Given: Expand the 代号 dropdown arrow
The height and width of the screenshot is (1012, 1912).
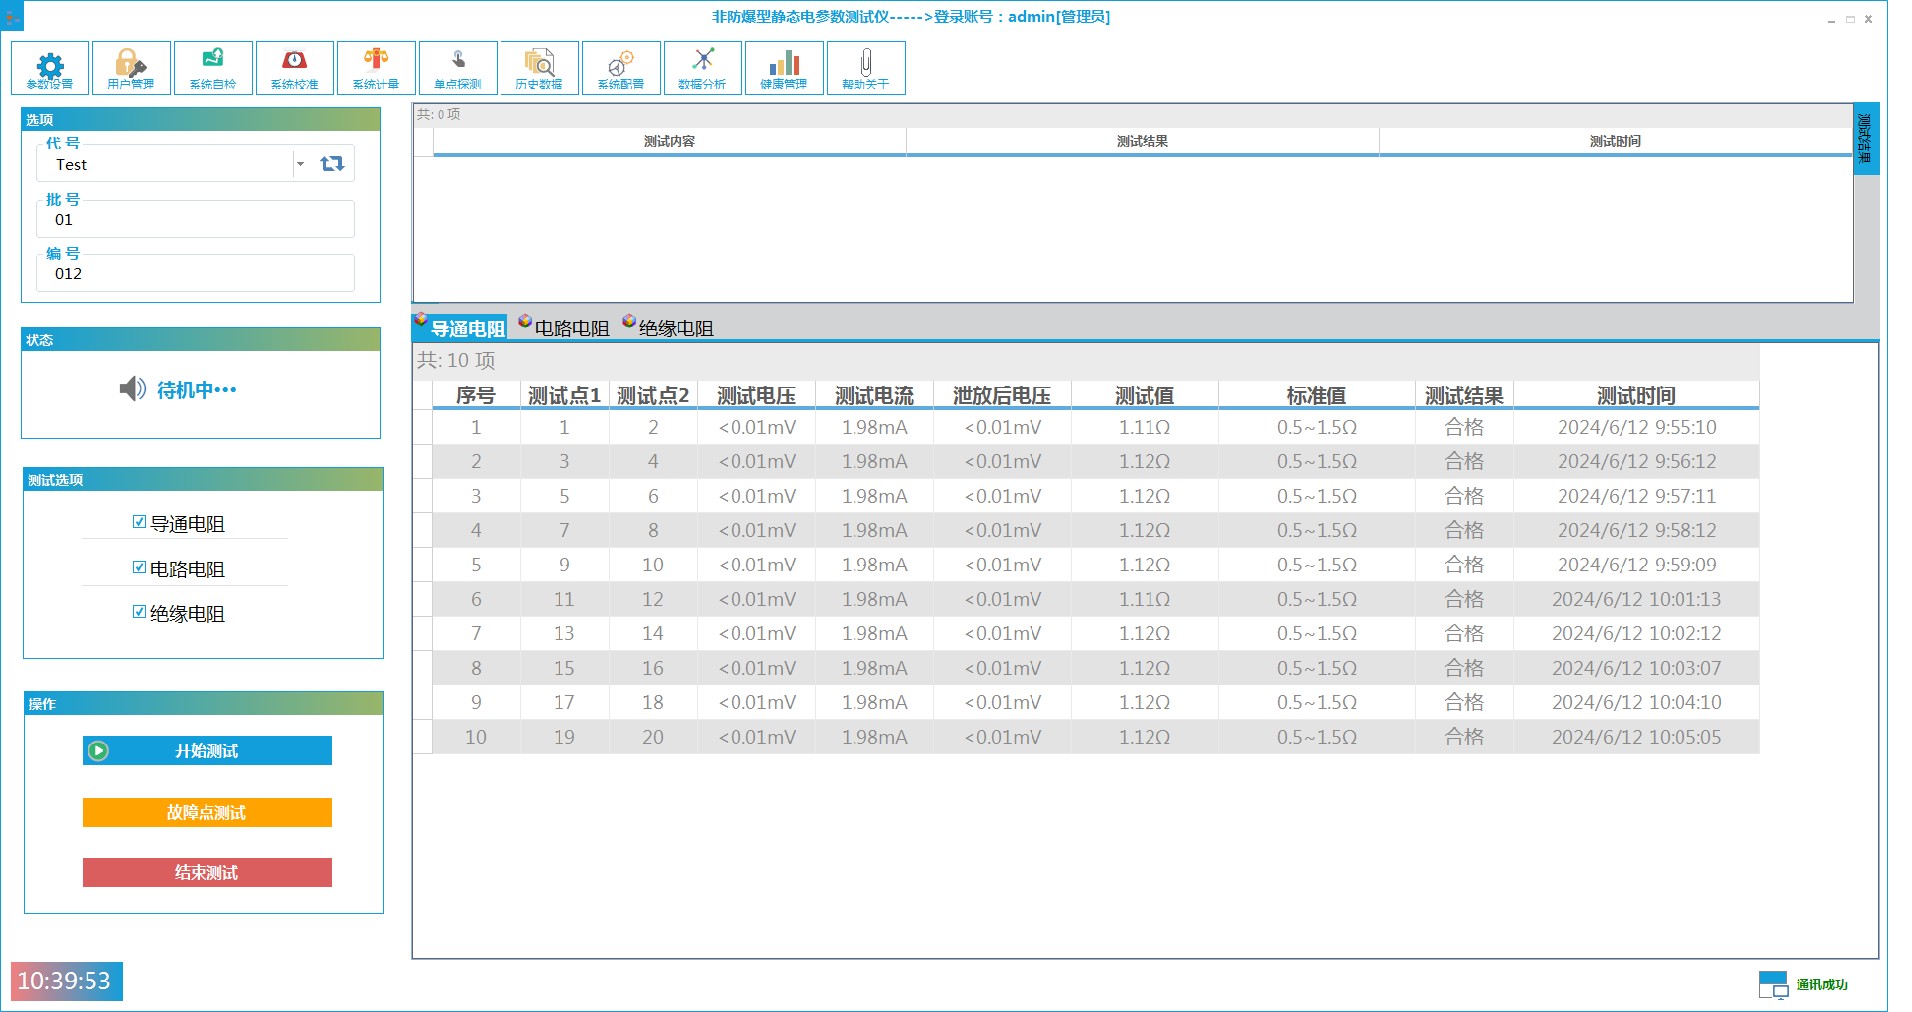Looking at the screenshot, I should pos(300,164).
